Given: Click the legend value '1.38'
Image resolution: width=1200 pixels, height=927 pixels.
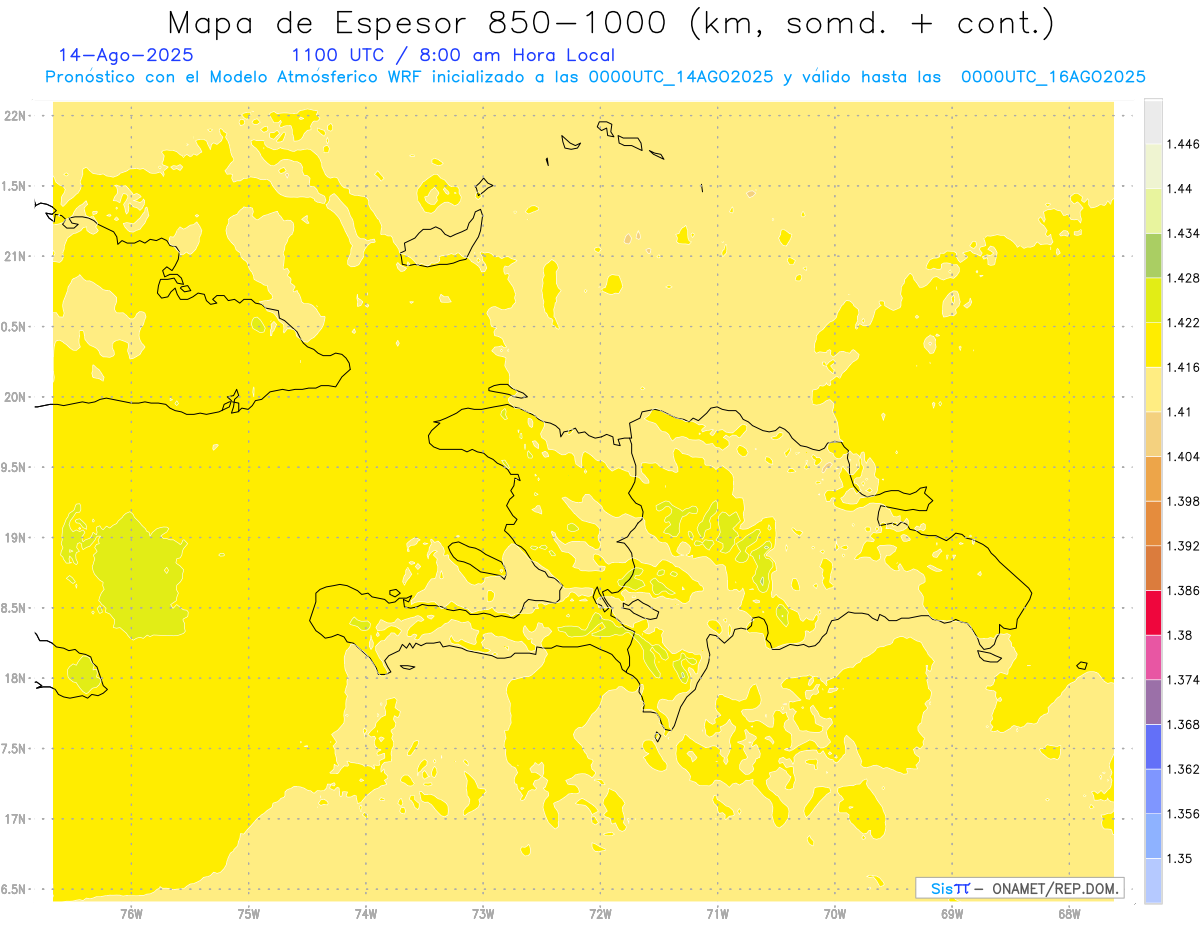Looking at the screenshot, I should click(x=1180, y=635).
